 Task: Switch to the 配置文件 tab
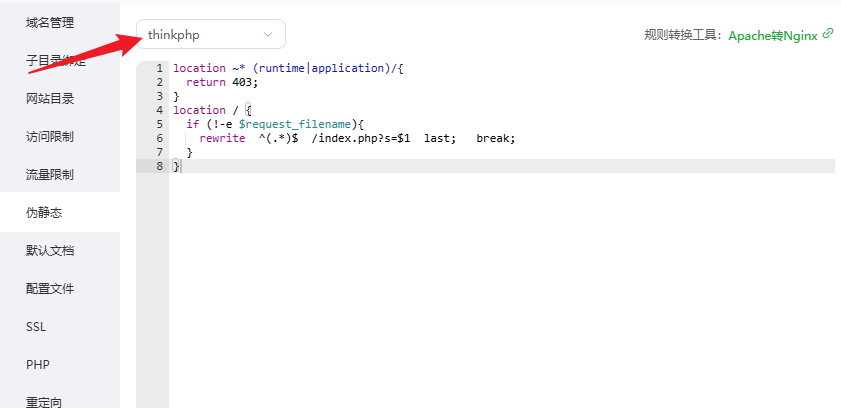tap(49, 288)
